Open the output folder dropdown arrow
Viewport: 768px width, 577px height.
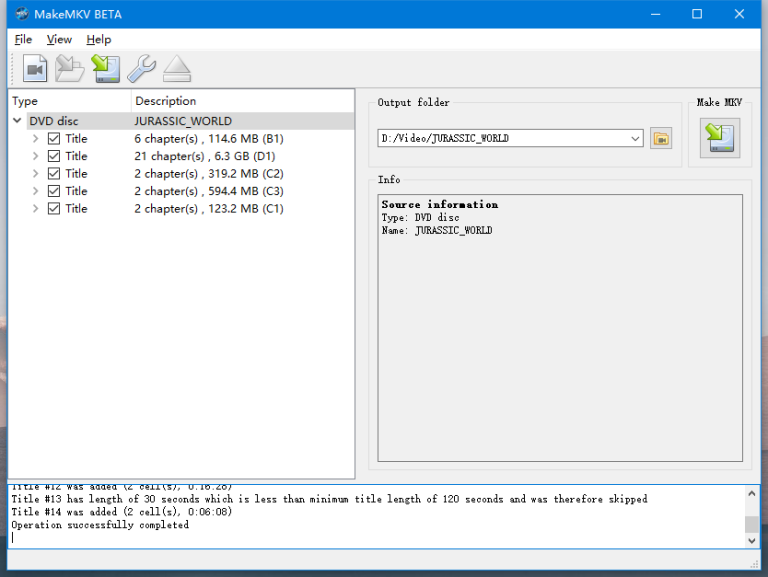click(635, 139)
